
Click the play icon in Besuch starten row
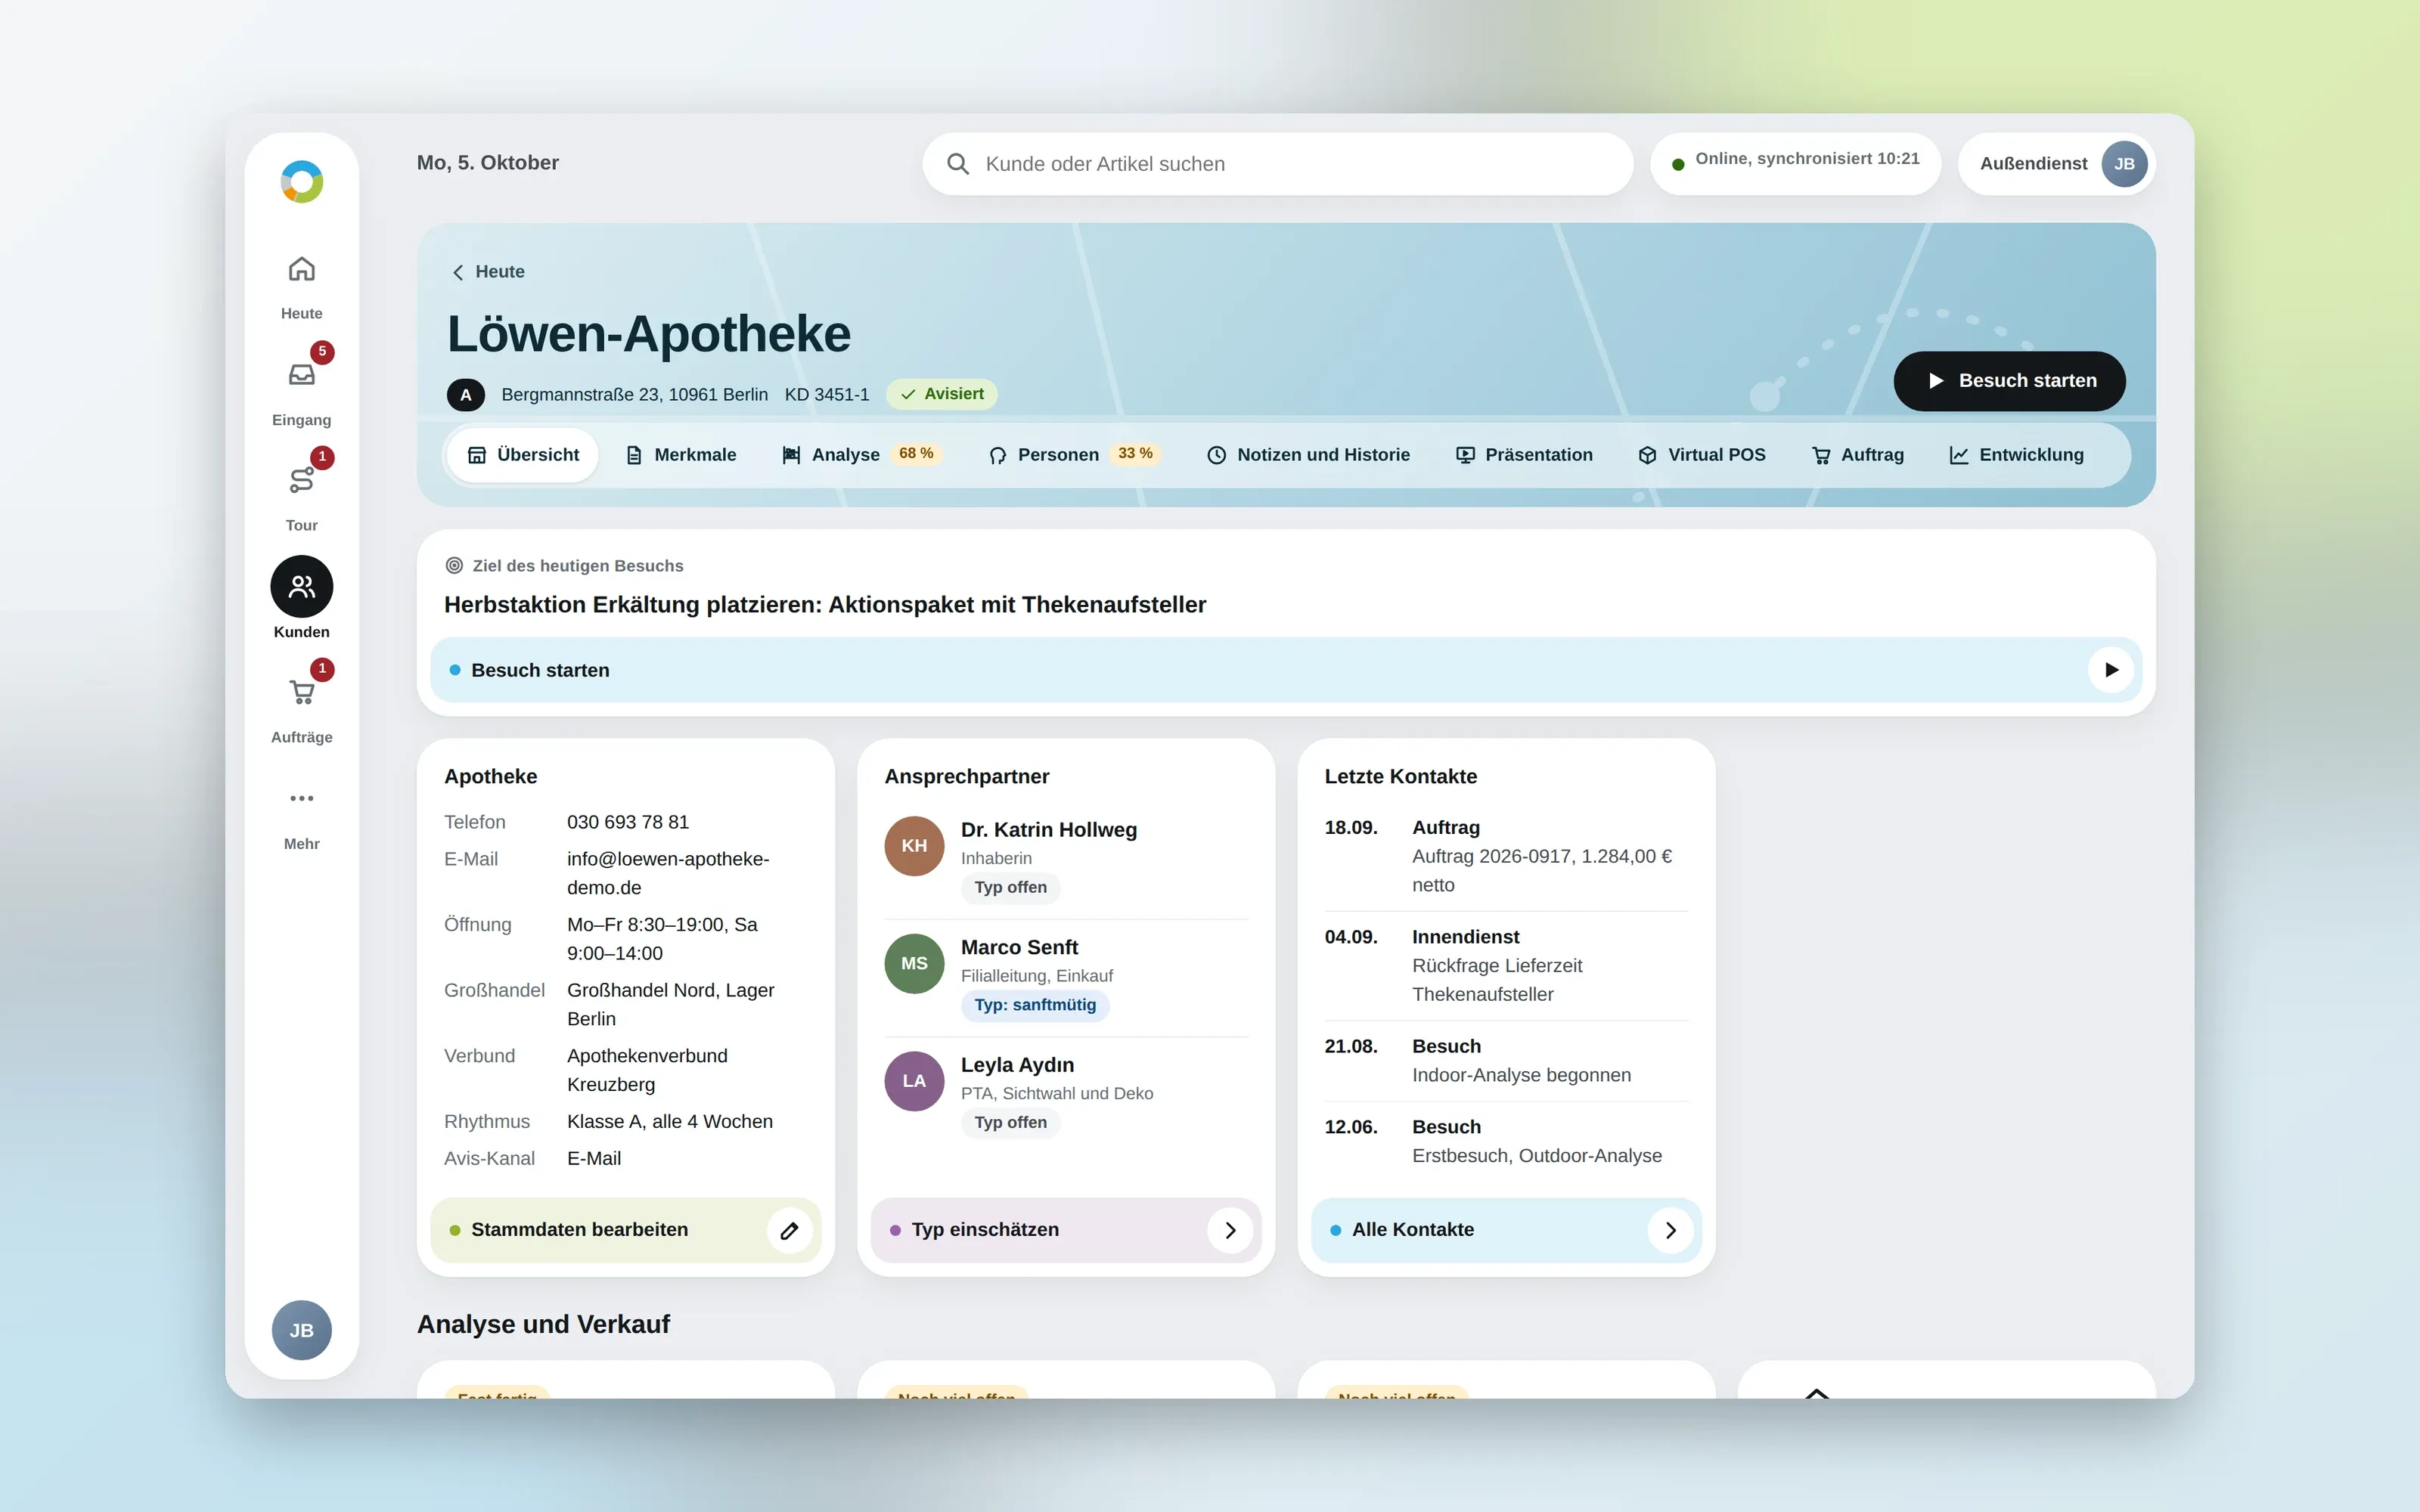(x=2110, y=670)
